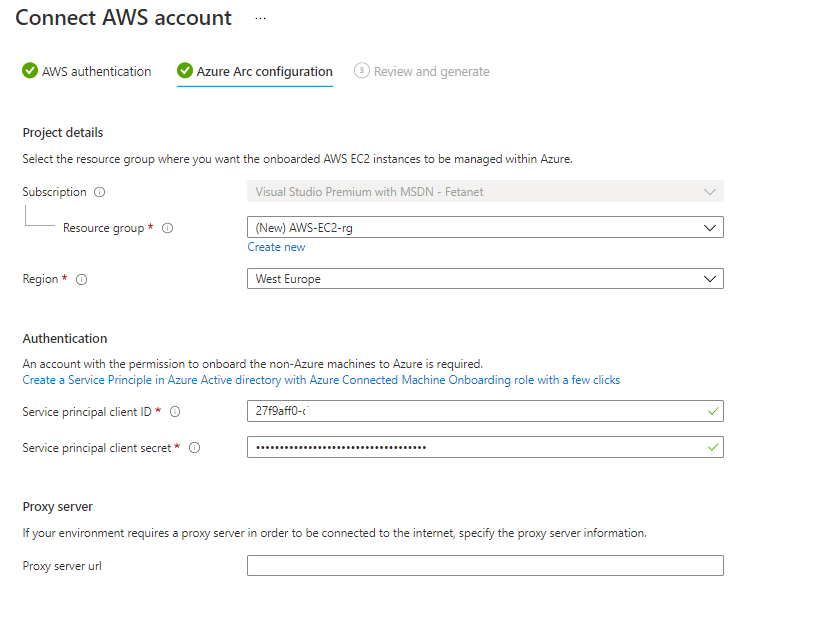Click the step 3 circle icon
Viewport: 832px width, 643px height.
361,71
